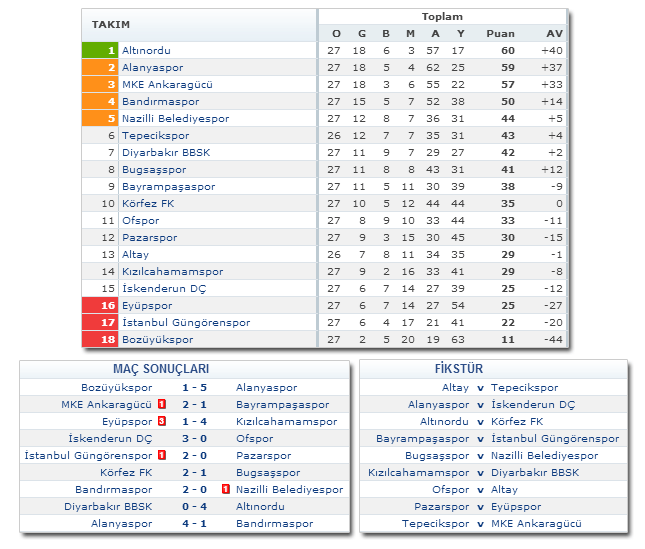Open the Bozüyükspor 1 - 5 Alanyaspor score
This screenshot has height=549, width=645.
(194, 388)
